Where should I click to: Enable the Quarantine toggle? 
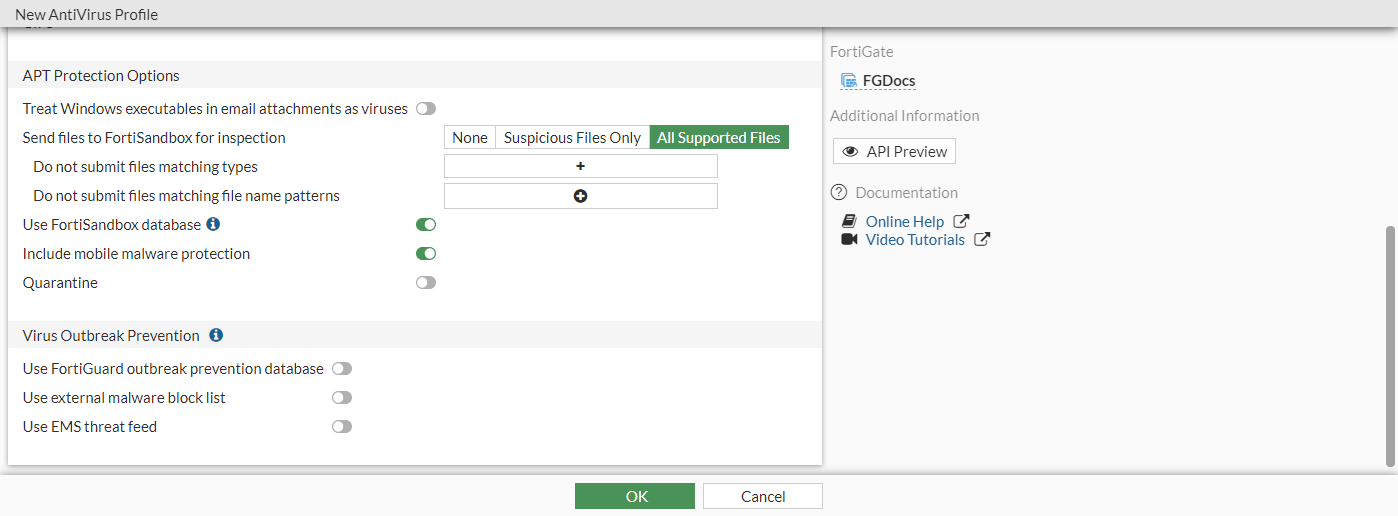(x=426, y=283)
